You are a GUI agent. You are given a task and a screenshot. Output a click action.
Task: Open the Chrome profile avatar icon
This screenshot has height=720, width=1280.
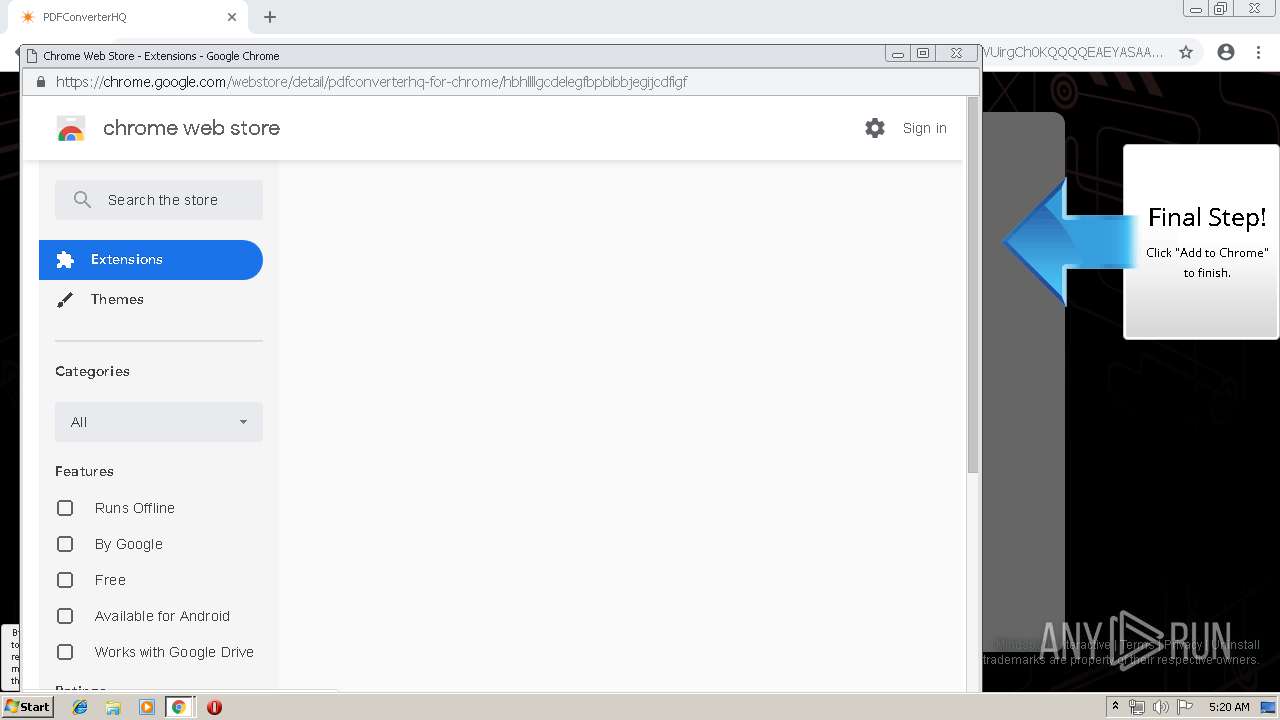(1226, 52)
